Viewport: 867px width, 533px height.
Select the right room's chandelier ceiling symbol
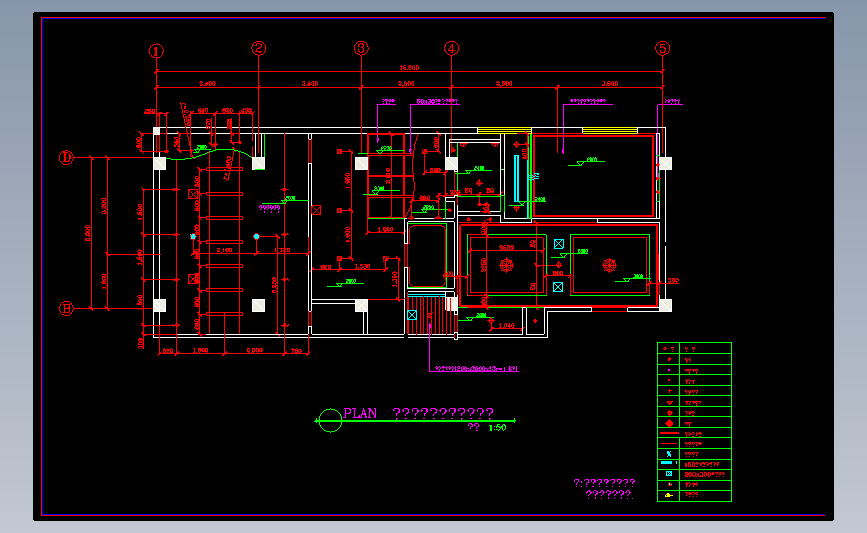point(609,265)
